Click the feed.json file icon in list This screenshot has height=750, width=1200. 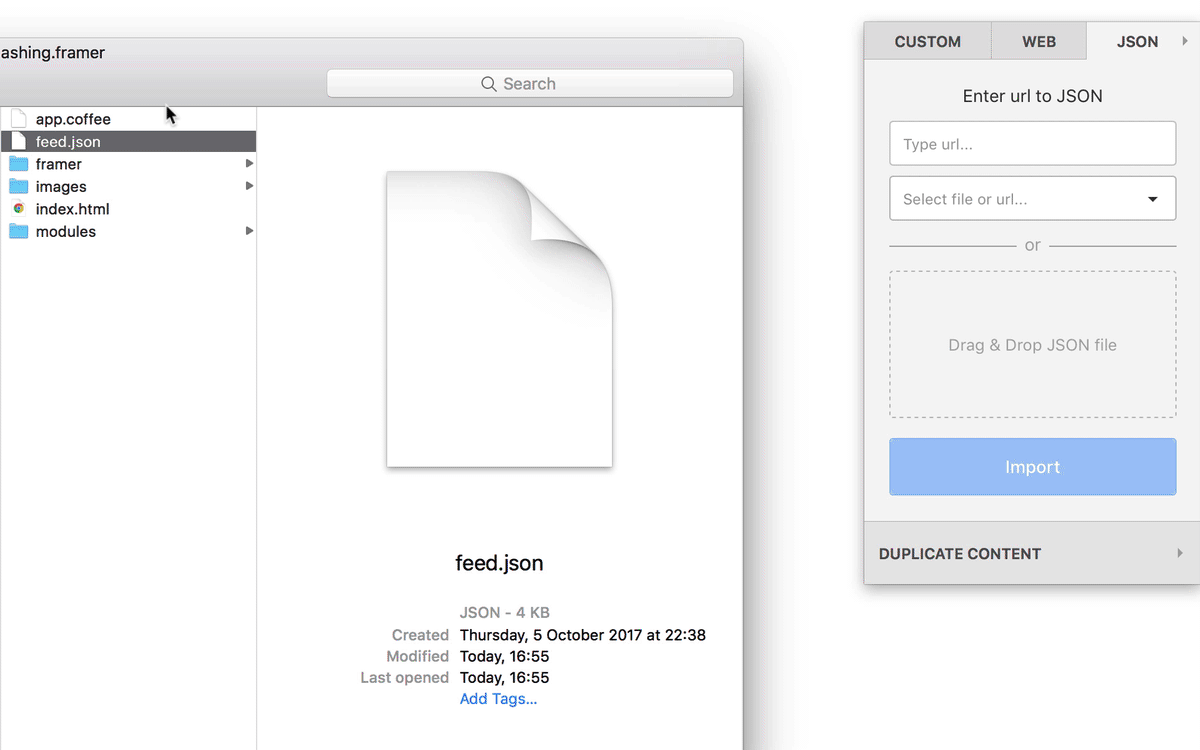coord(18,142)
